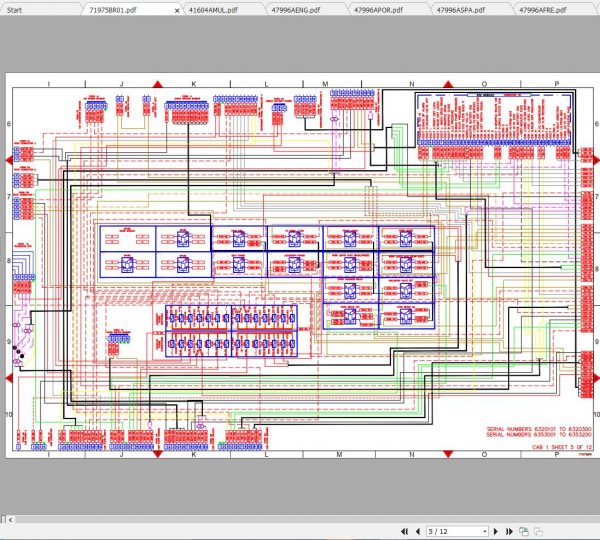The width and height of the screenshot is (600, 540).
Task: Click the red arrow marker at top right
Action: 448,84
